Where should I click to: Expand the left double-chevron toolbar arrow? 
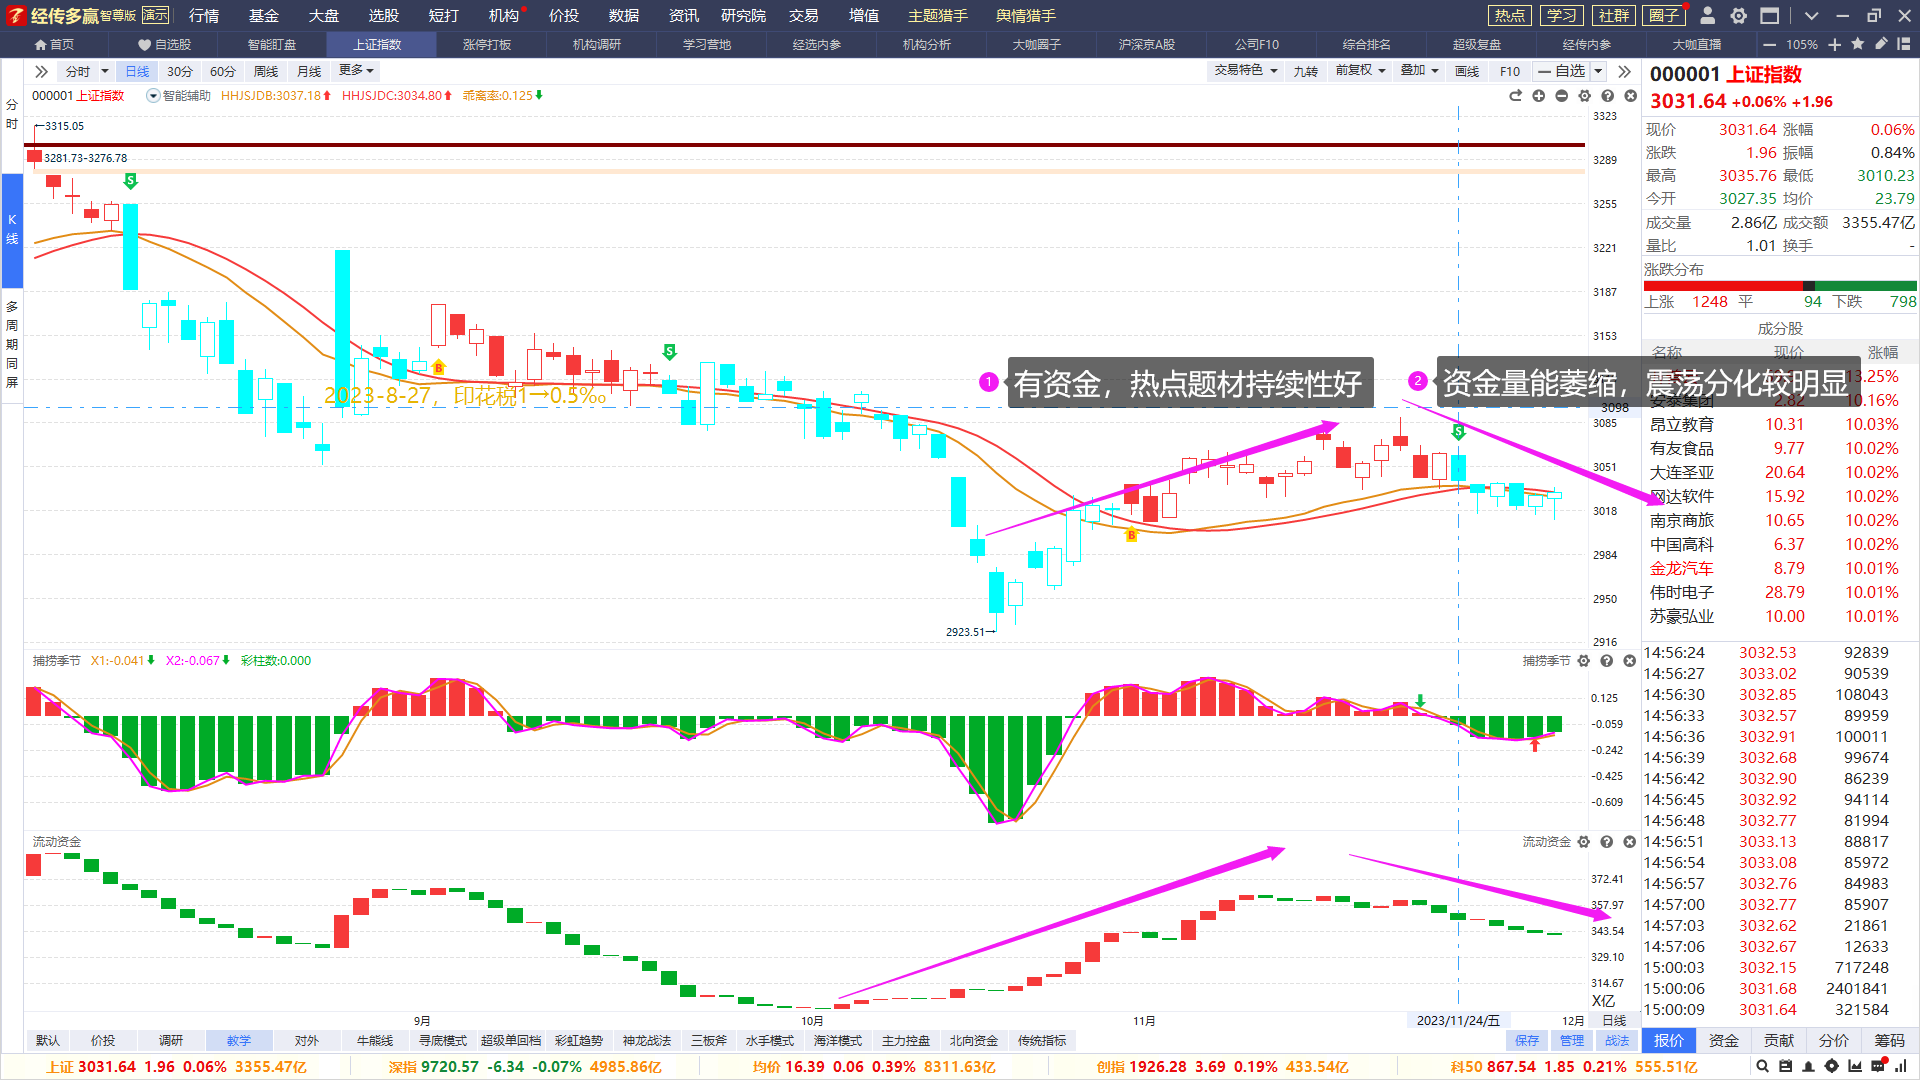tap(41, 71)
